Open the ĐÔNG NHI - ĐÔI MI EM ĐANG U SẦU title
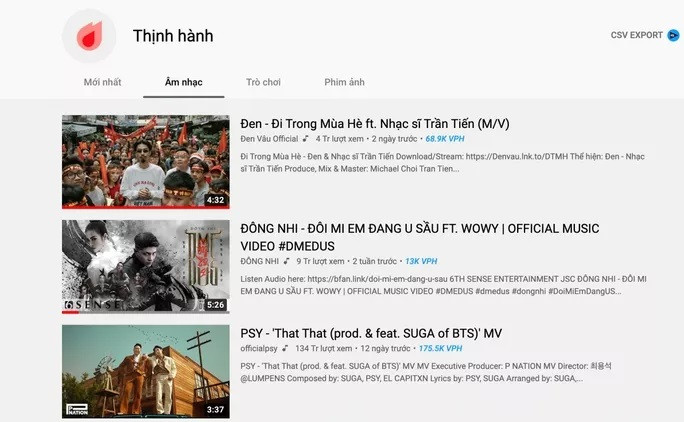The width and height of the screenshot is (684, 422). [420, 237]
